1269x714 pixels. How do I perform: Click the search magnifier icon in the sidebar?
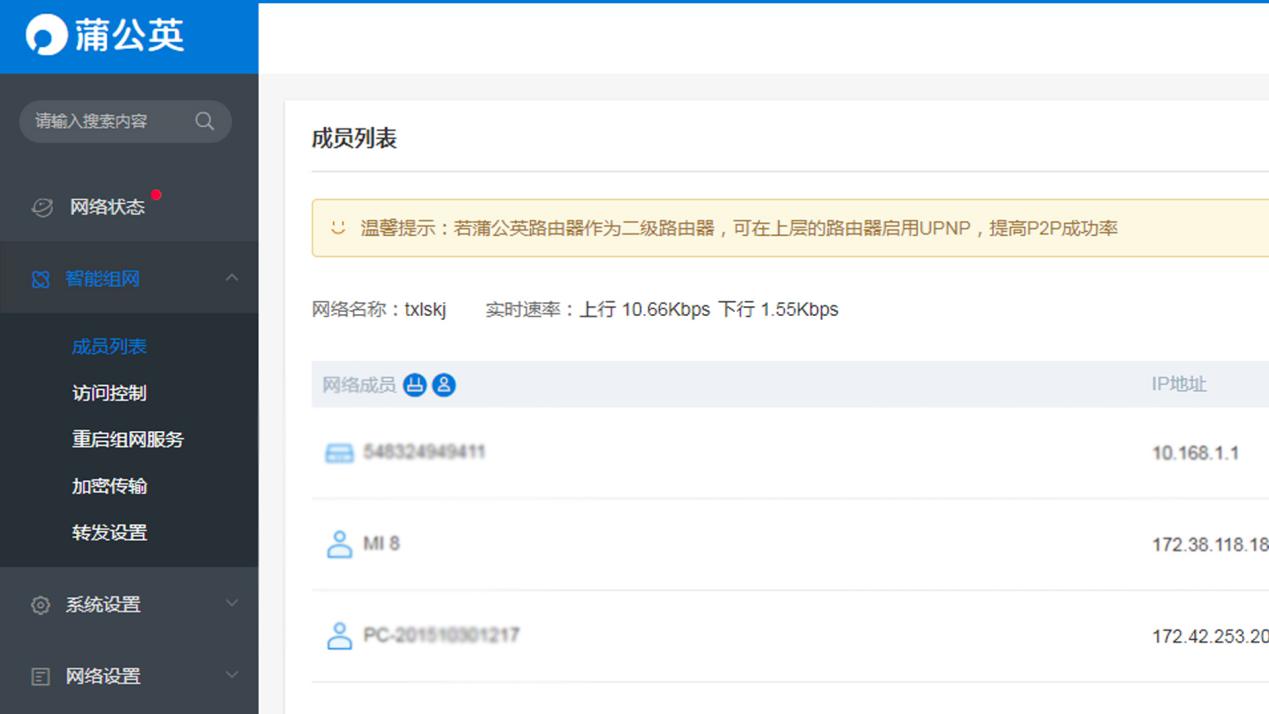(204, 120)
